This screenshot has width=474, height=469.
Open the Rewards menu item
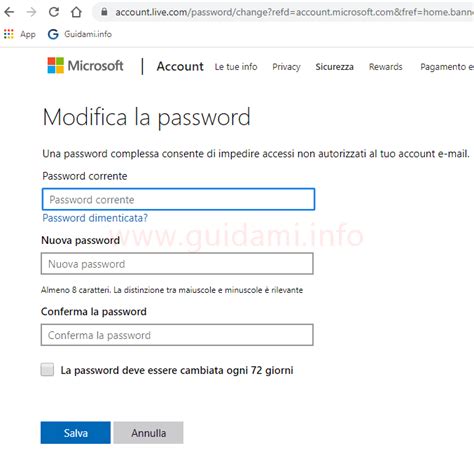click(x=386, y=67)
